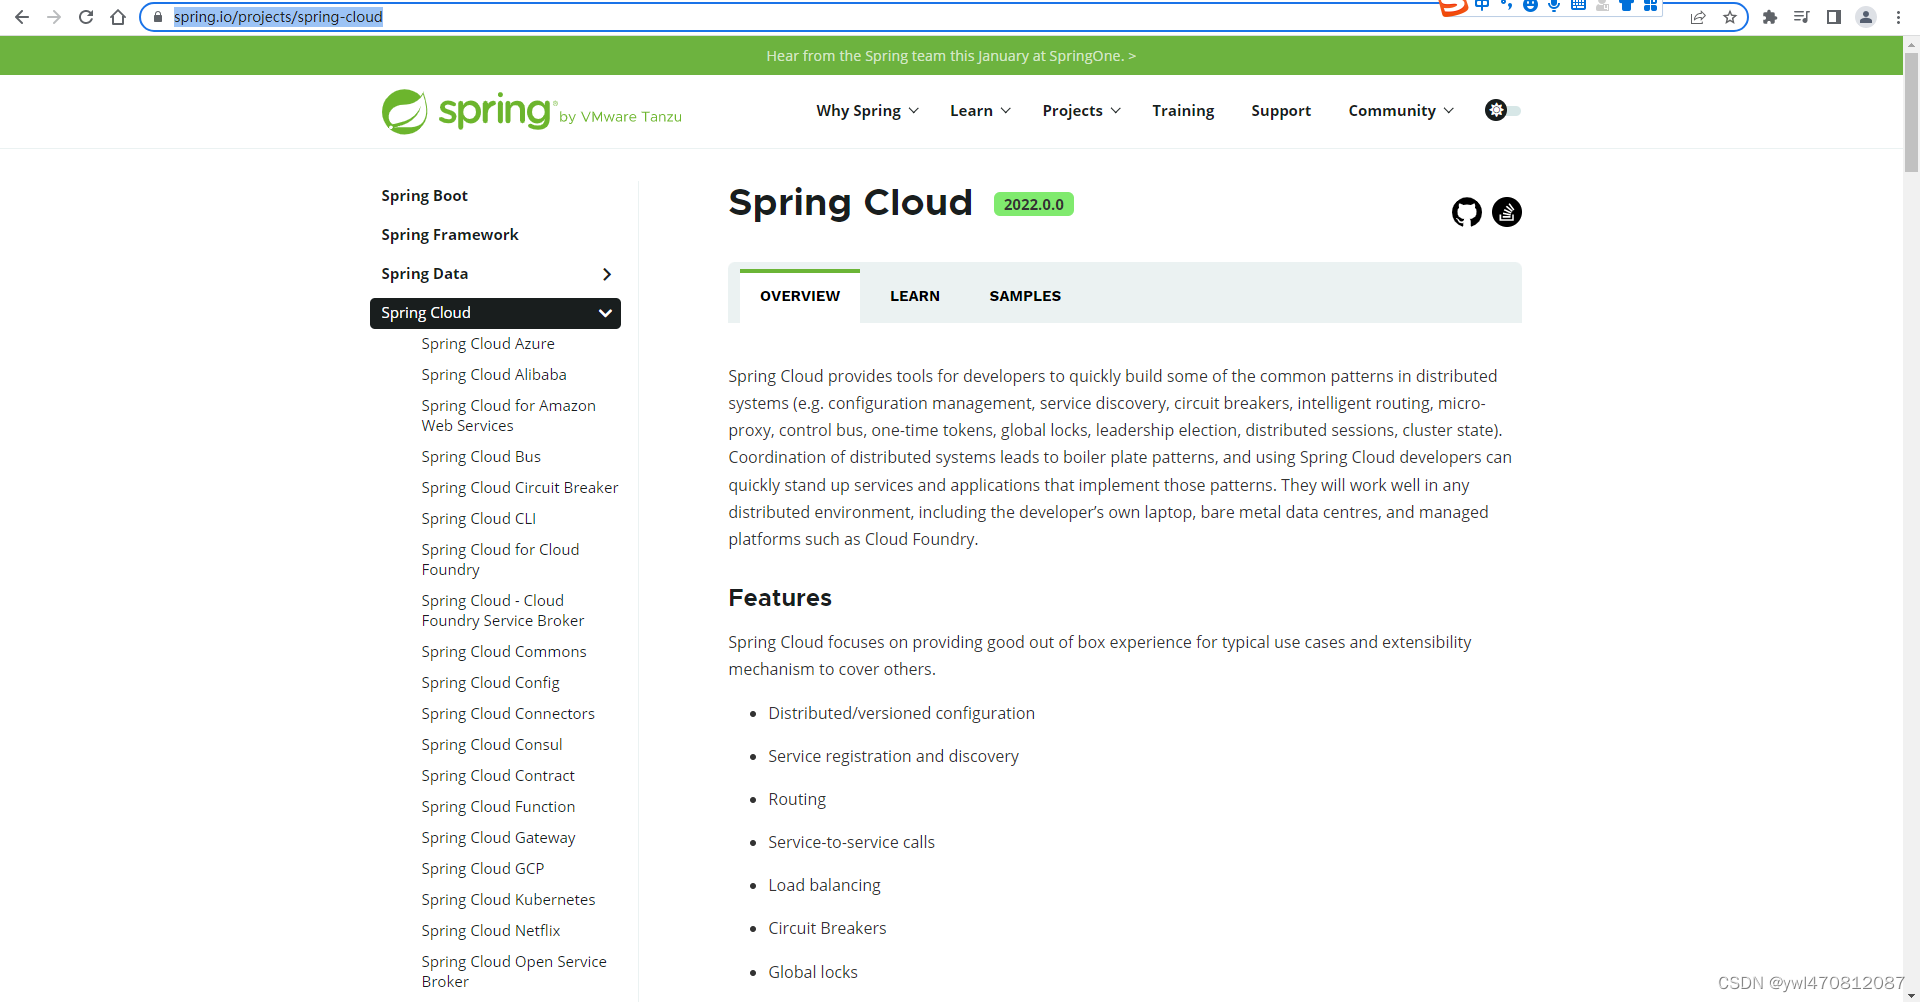Click the page vertical scrollbar thumb
1920x1002 pixels.
1911,112
